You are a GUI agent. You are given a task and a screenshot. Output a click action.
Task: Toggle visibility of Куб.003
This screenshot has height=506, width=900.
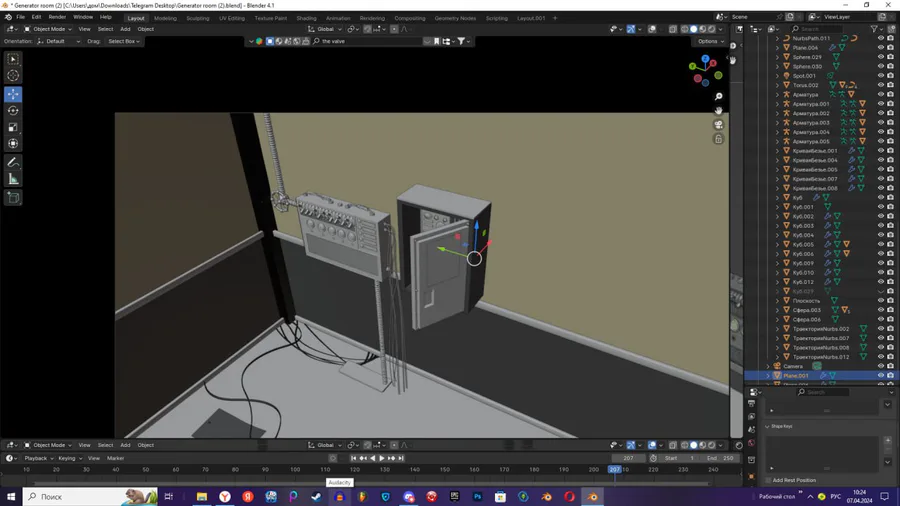tap(880, 225)
